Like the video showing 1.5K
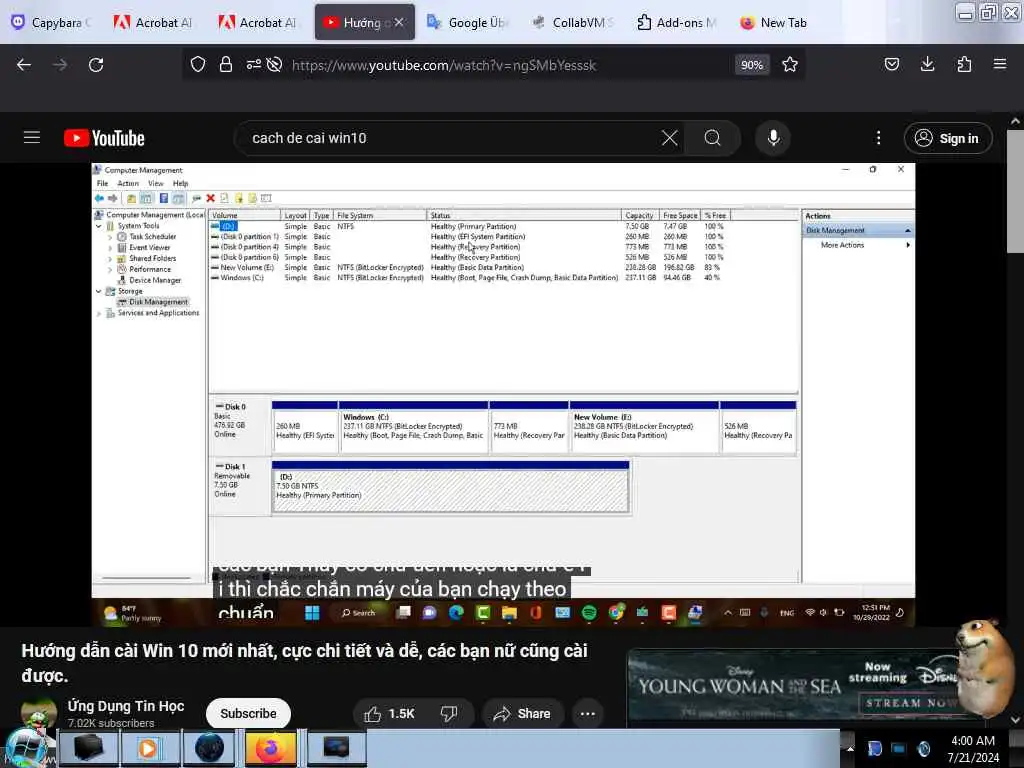This screenshot has width=1024, height=768. 389,714
